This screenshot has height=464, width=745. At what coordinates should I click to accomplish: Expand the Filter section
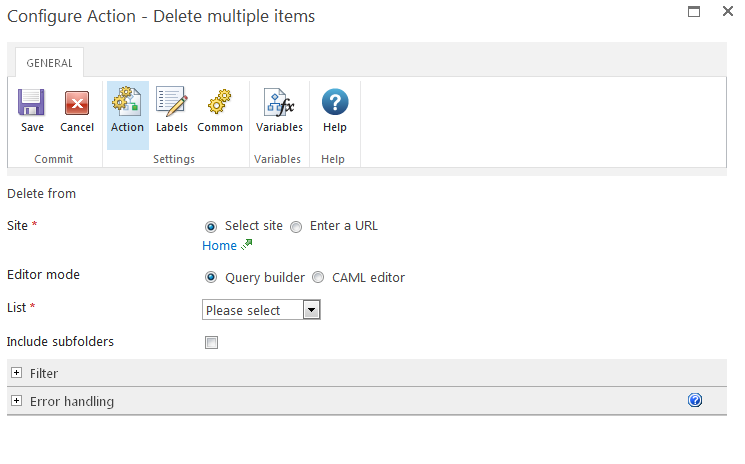[17, 373]
